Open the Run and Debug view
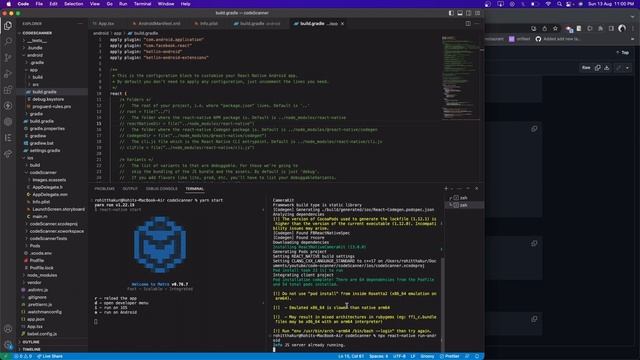 click(8, 74)
